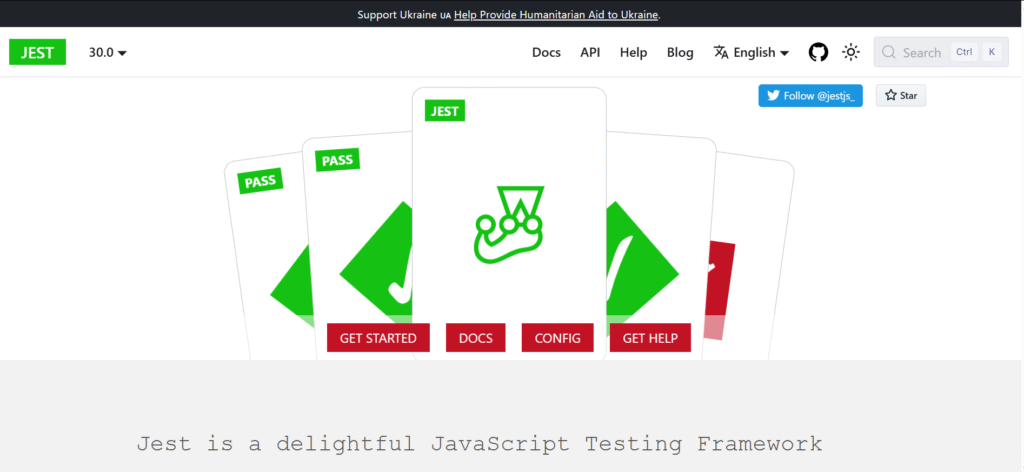Open the Jest GitHub repository icon
Image resolution: width=1024 pixels, height=472 pixels.
click(x=818, y=52)
